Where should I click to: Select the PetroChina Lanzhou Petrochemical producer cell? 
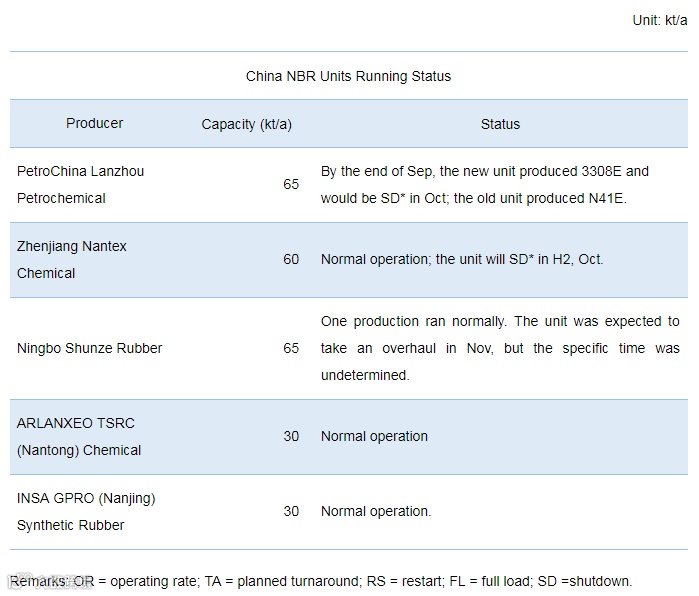pyautogui.click(x=80, y=185)
